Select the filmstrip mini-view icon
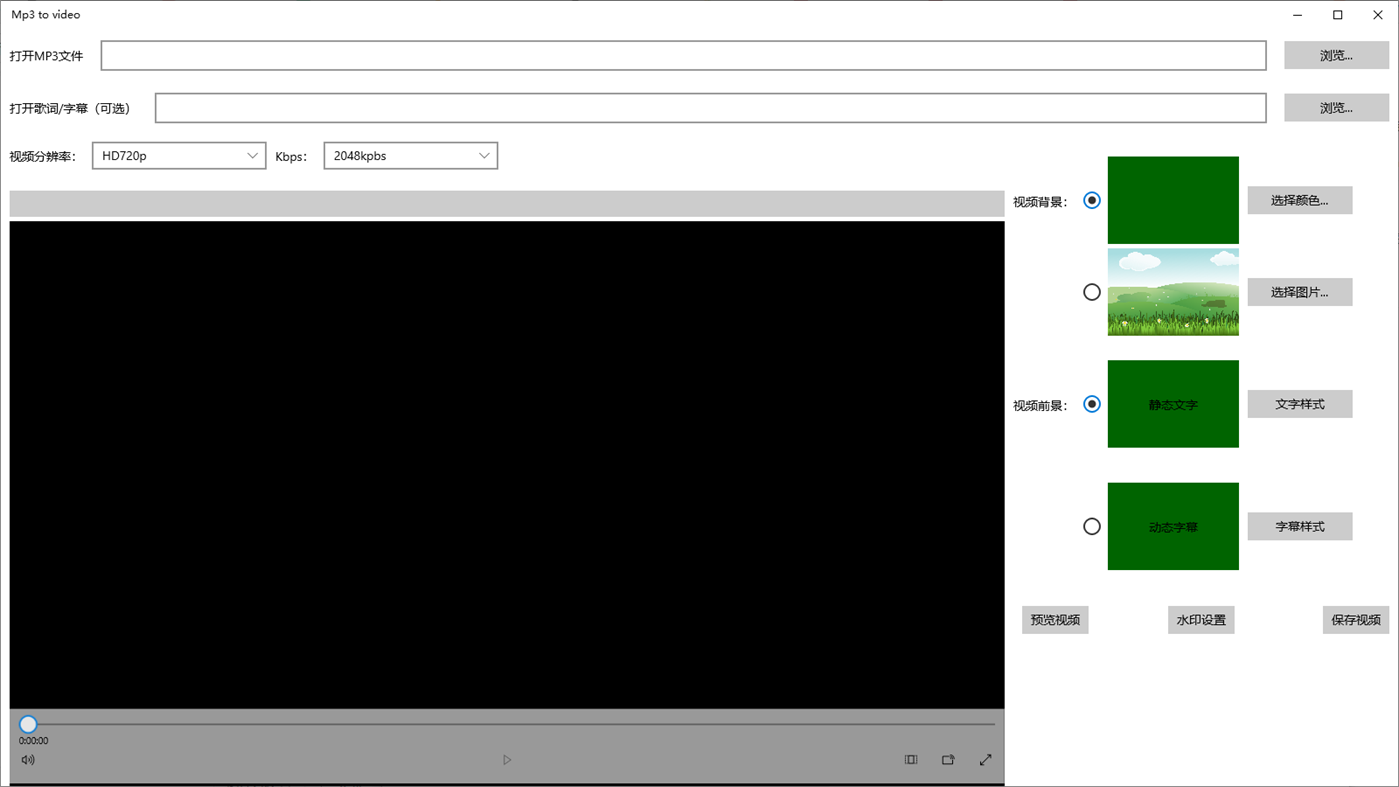 point(910,759)
